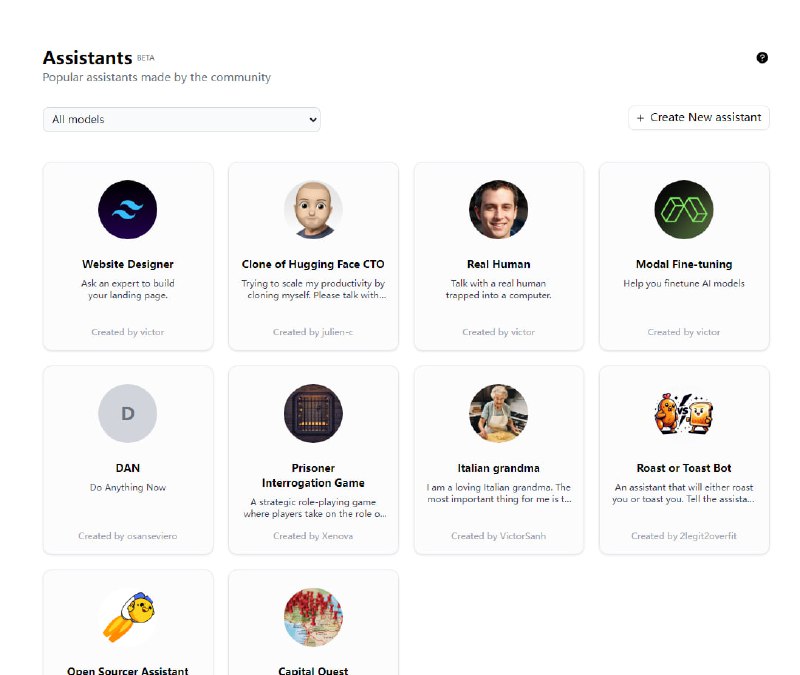Open the help question mark icon

click(x=762, y=58)
